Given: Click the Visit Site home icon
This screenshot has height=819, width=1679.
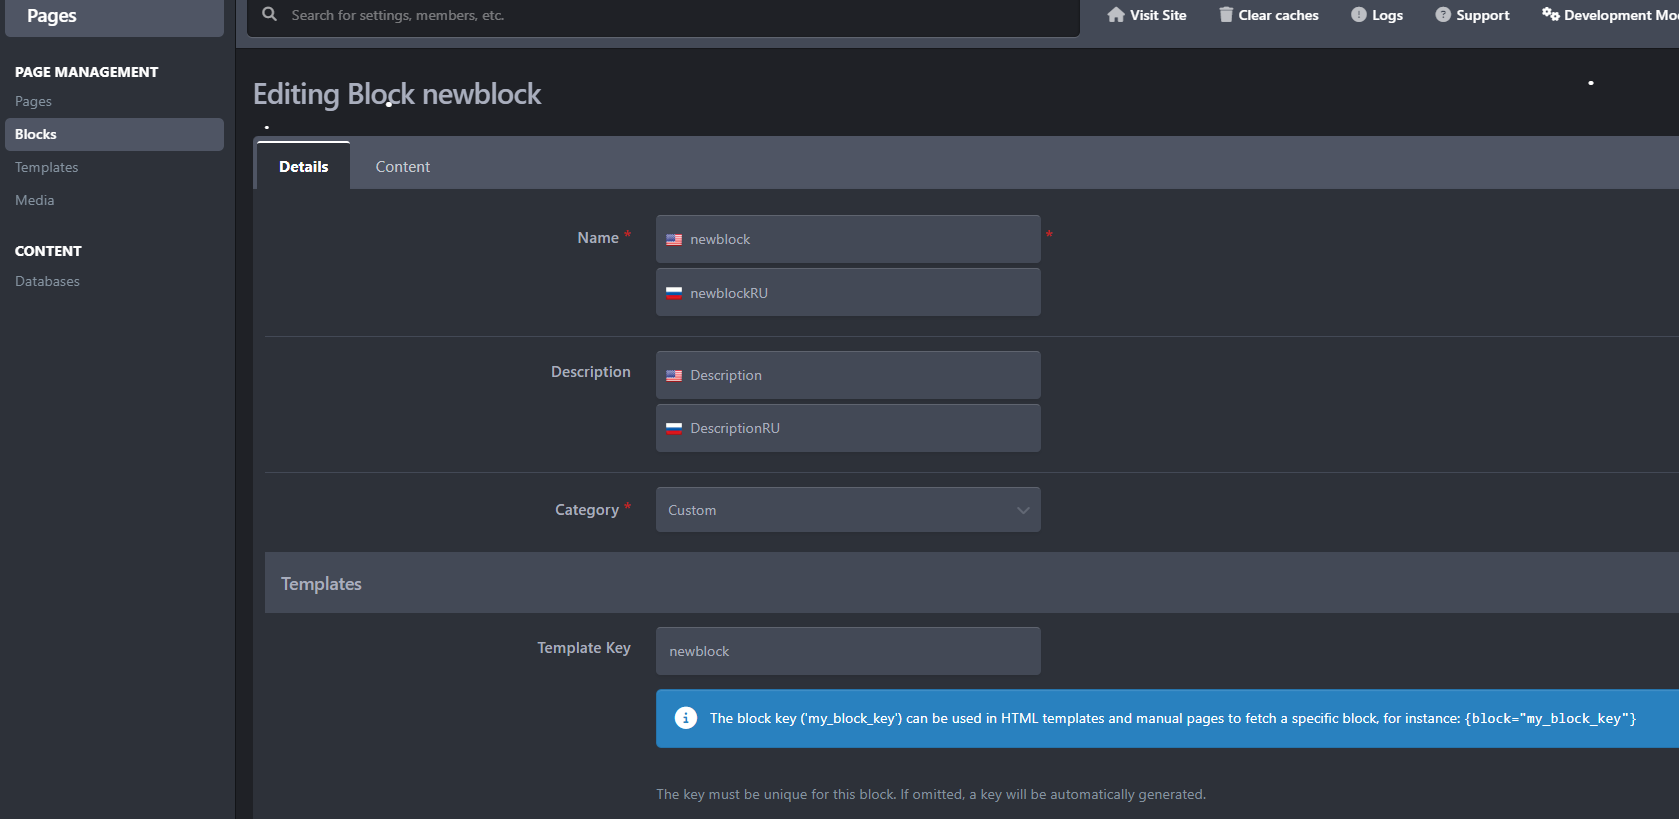Looking at the screenshot, I should 1116,15.
